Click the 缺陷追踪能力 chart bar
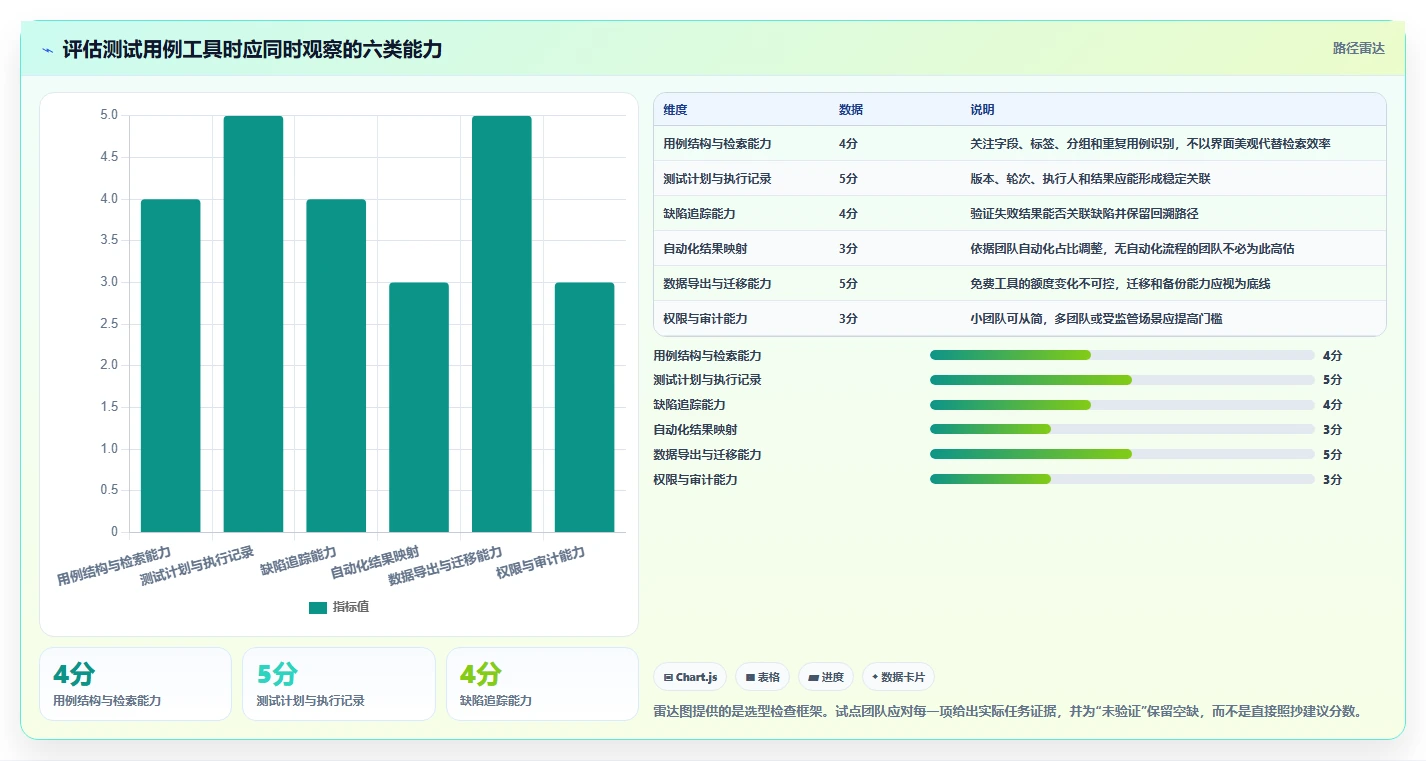The height and width of the screenshot is (761, 1426). click(336, 365)
